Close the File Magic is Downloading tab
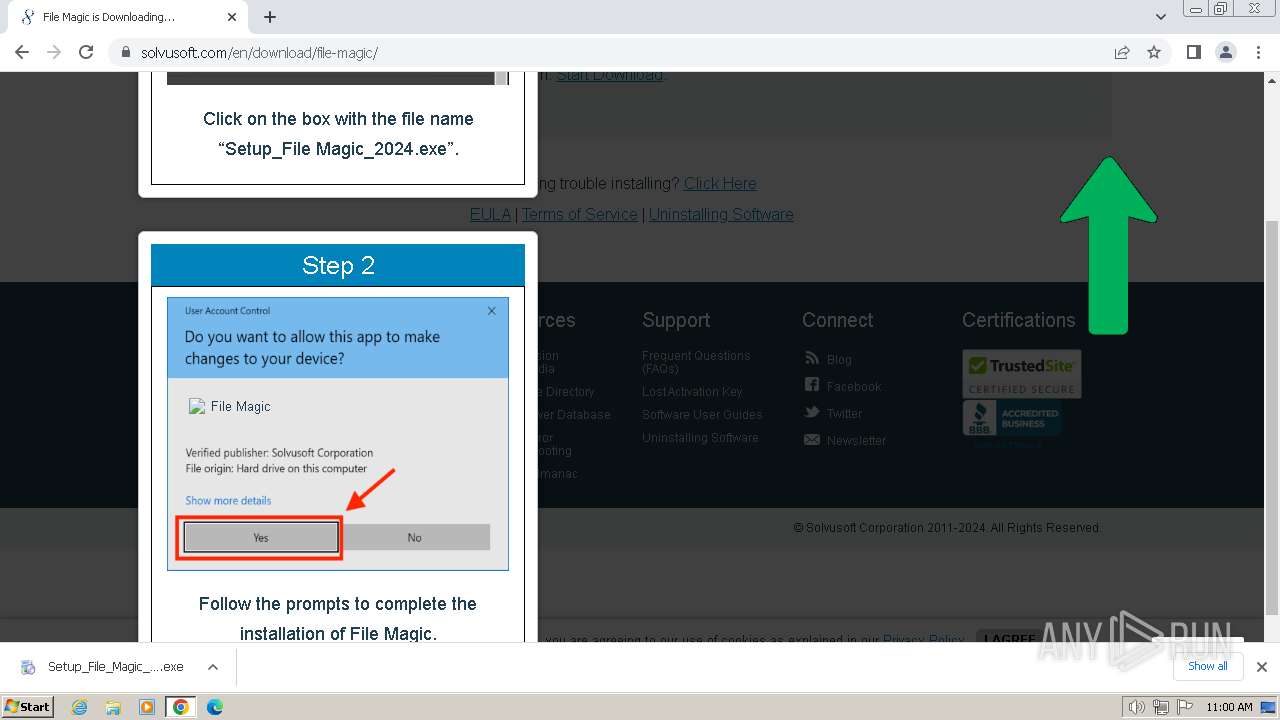 (232, 17)
